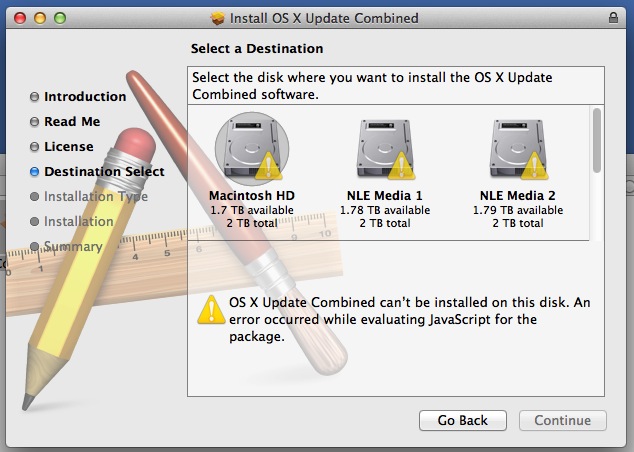The width and height of the screenshot is (634, 452).
Task: Click warning badge on NLE Media 2 drive
Action: (534, 166)
